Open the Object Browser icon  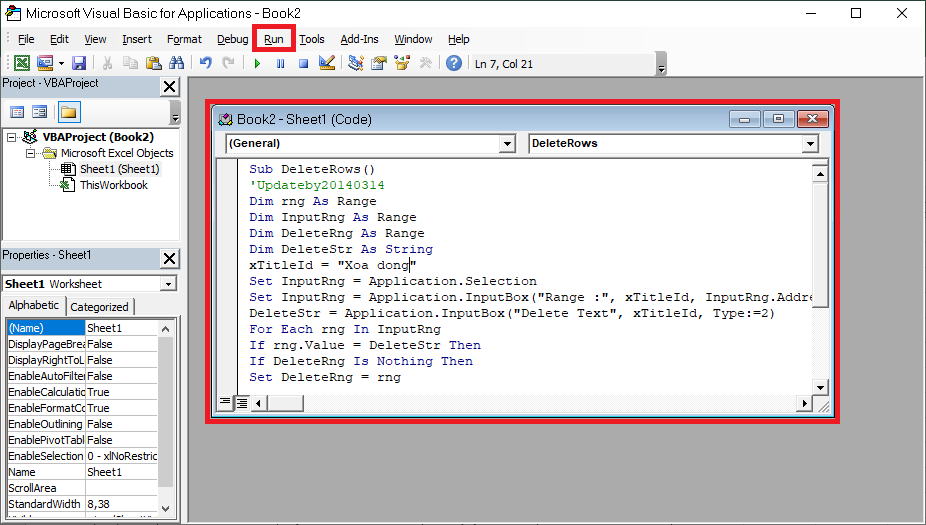[x=402, y=63]
